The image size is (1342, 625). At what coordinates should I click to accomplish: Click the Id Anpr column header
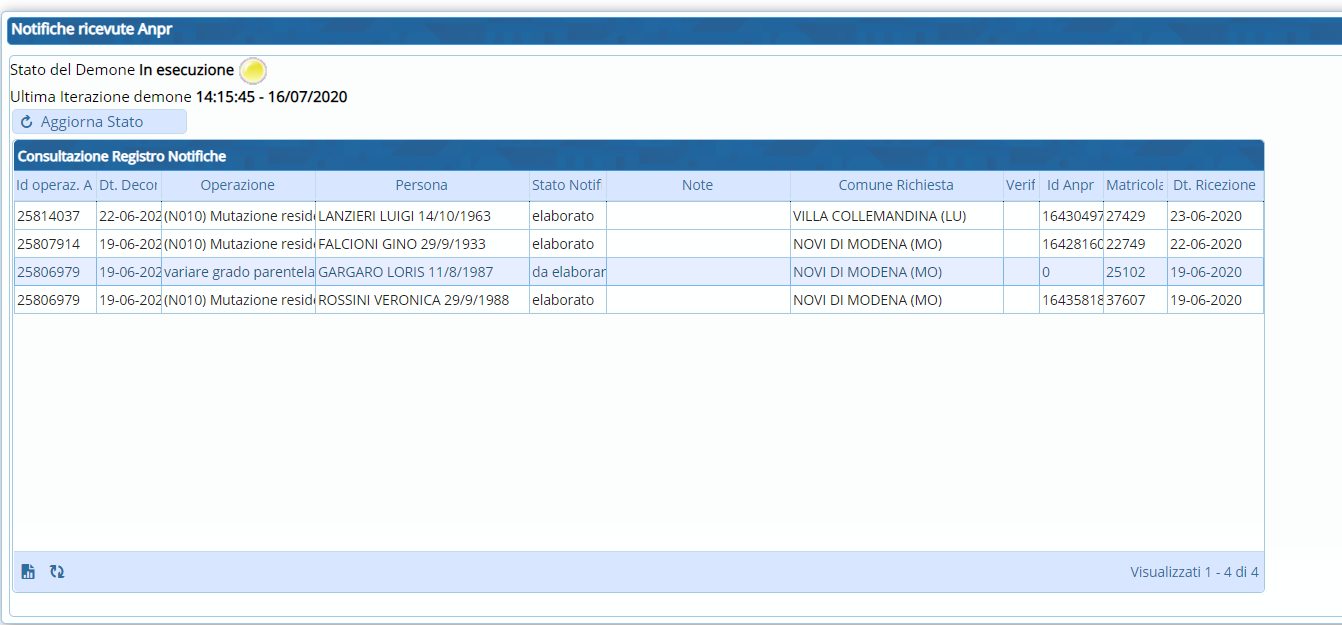point(1070,185)
